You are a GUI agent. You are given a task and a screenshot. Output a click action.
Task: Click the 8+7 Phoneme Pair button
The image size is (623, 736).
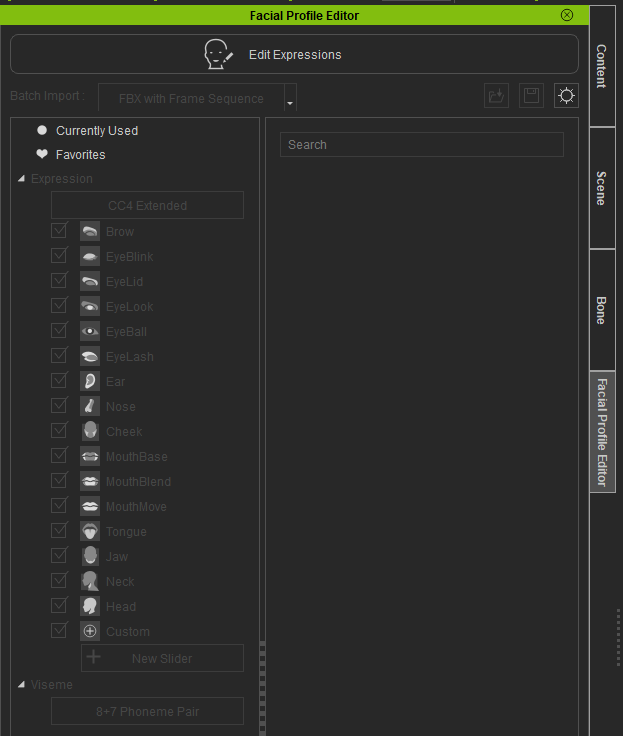click(x=147, y=711)
